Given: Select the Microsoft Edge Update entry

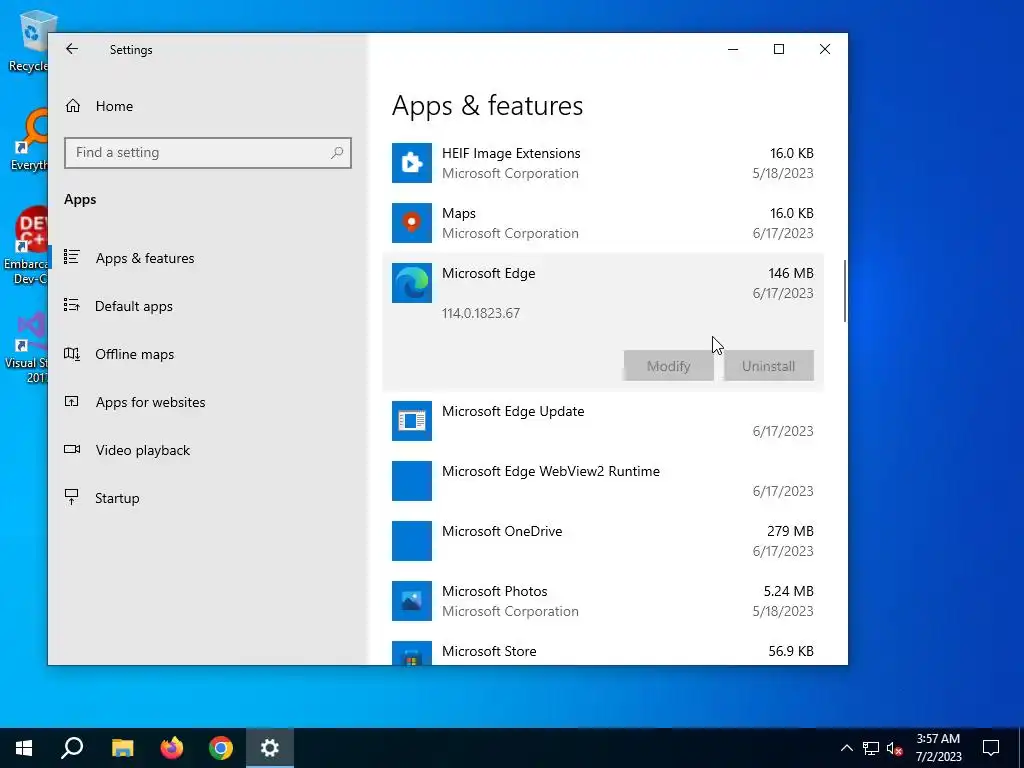Looking at the screenshot, I should point(602,421).
